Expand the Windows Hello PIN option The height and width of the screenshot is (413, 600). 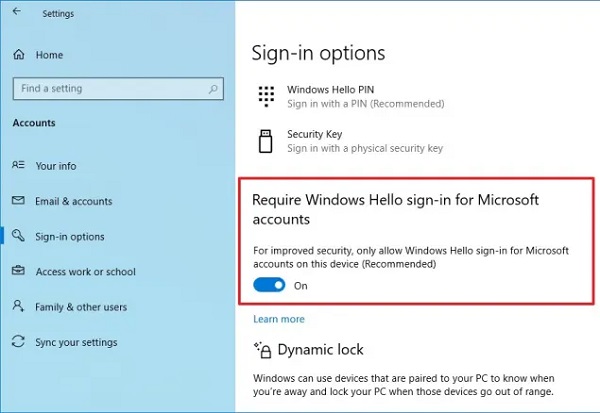pyautogui.click(x=365, y=96)
